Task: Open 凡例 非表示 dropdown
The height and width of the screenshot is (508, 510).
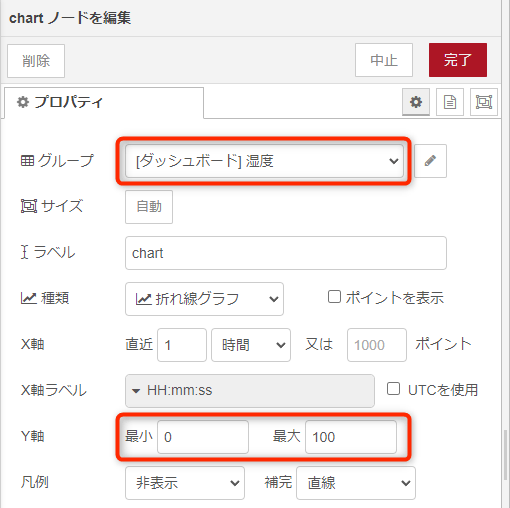Action: pos(185,483)
